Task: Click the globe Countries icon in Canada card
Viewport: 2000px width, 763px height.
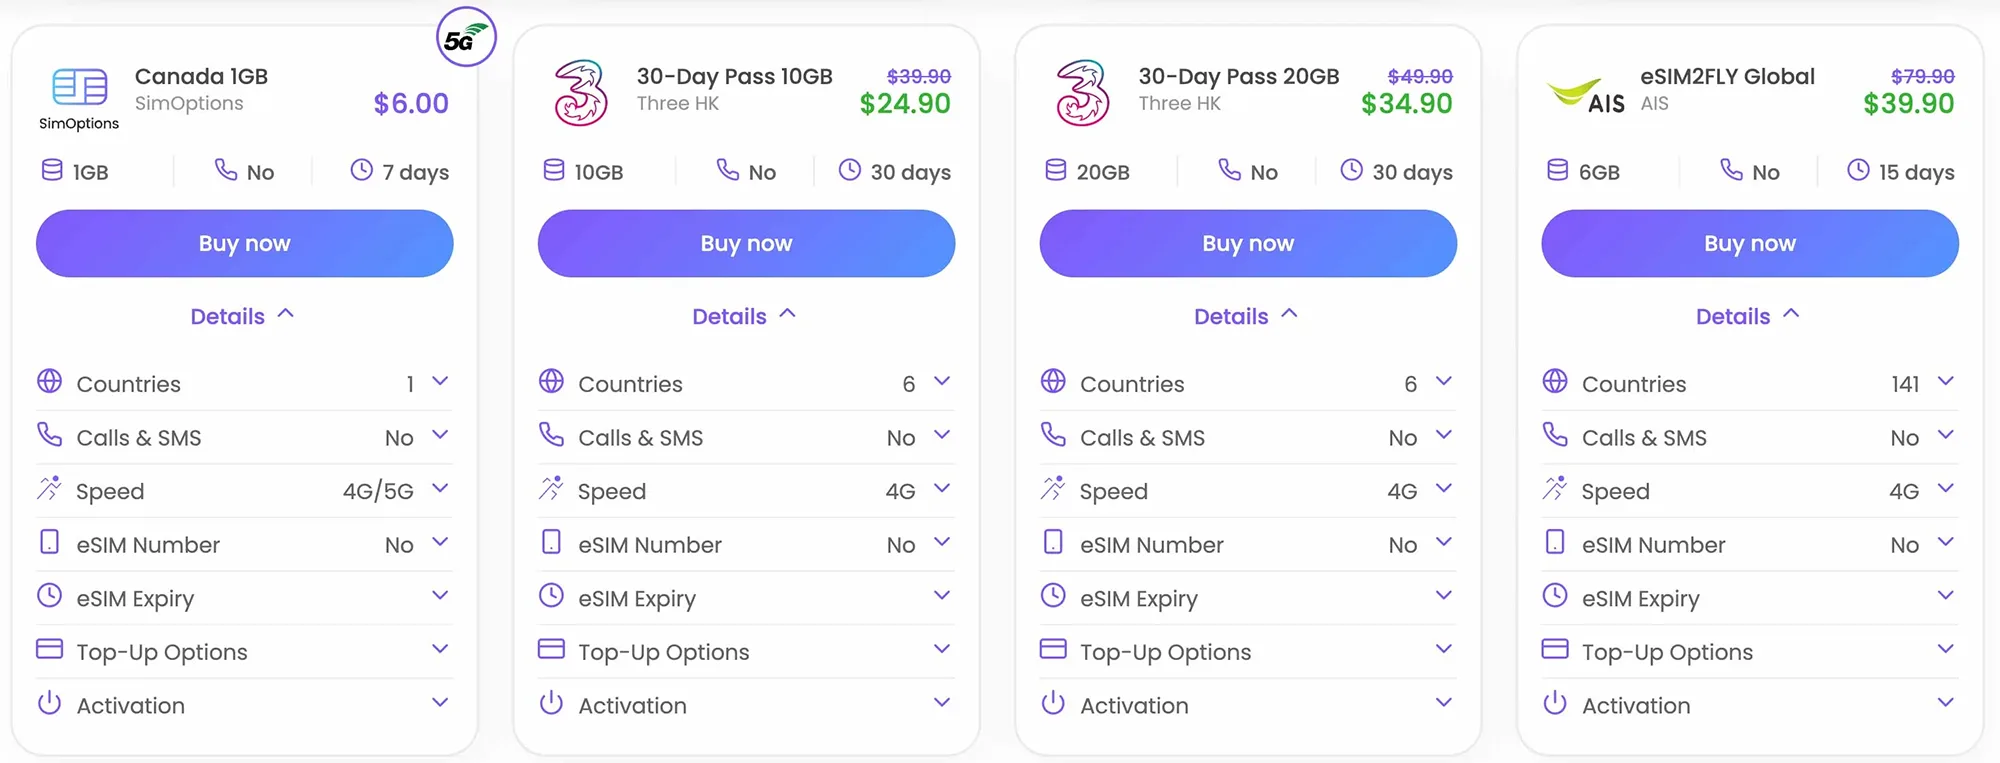Action: pos(49,382)
